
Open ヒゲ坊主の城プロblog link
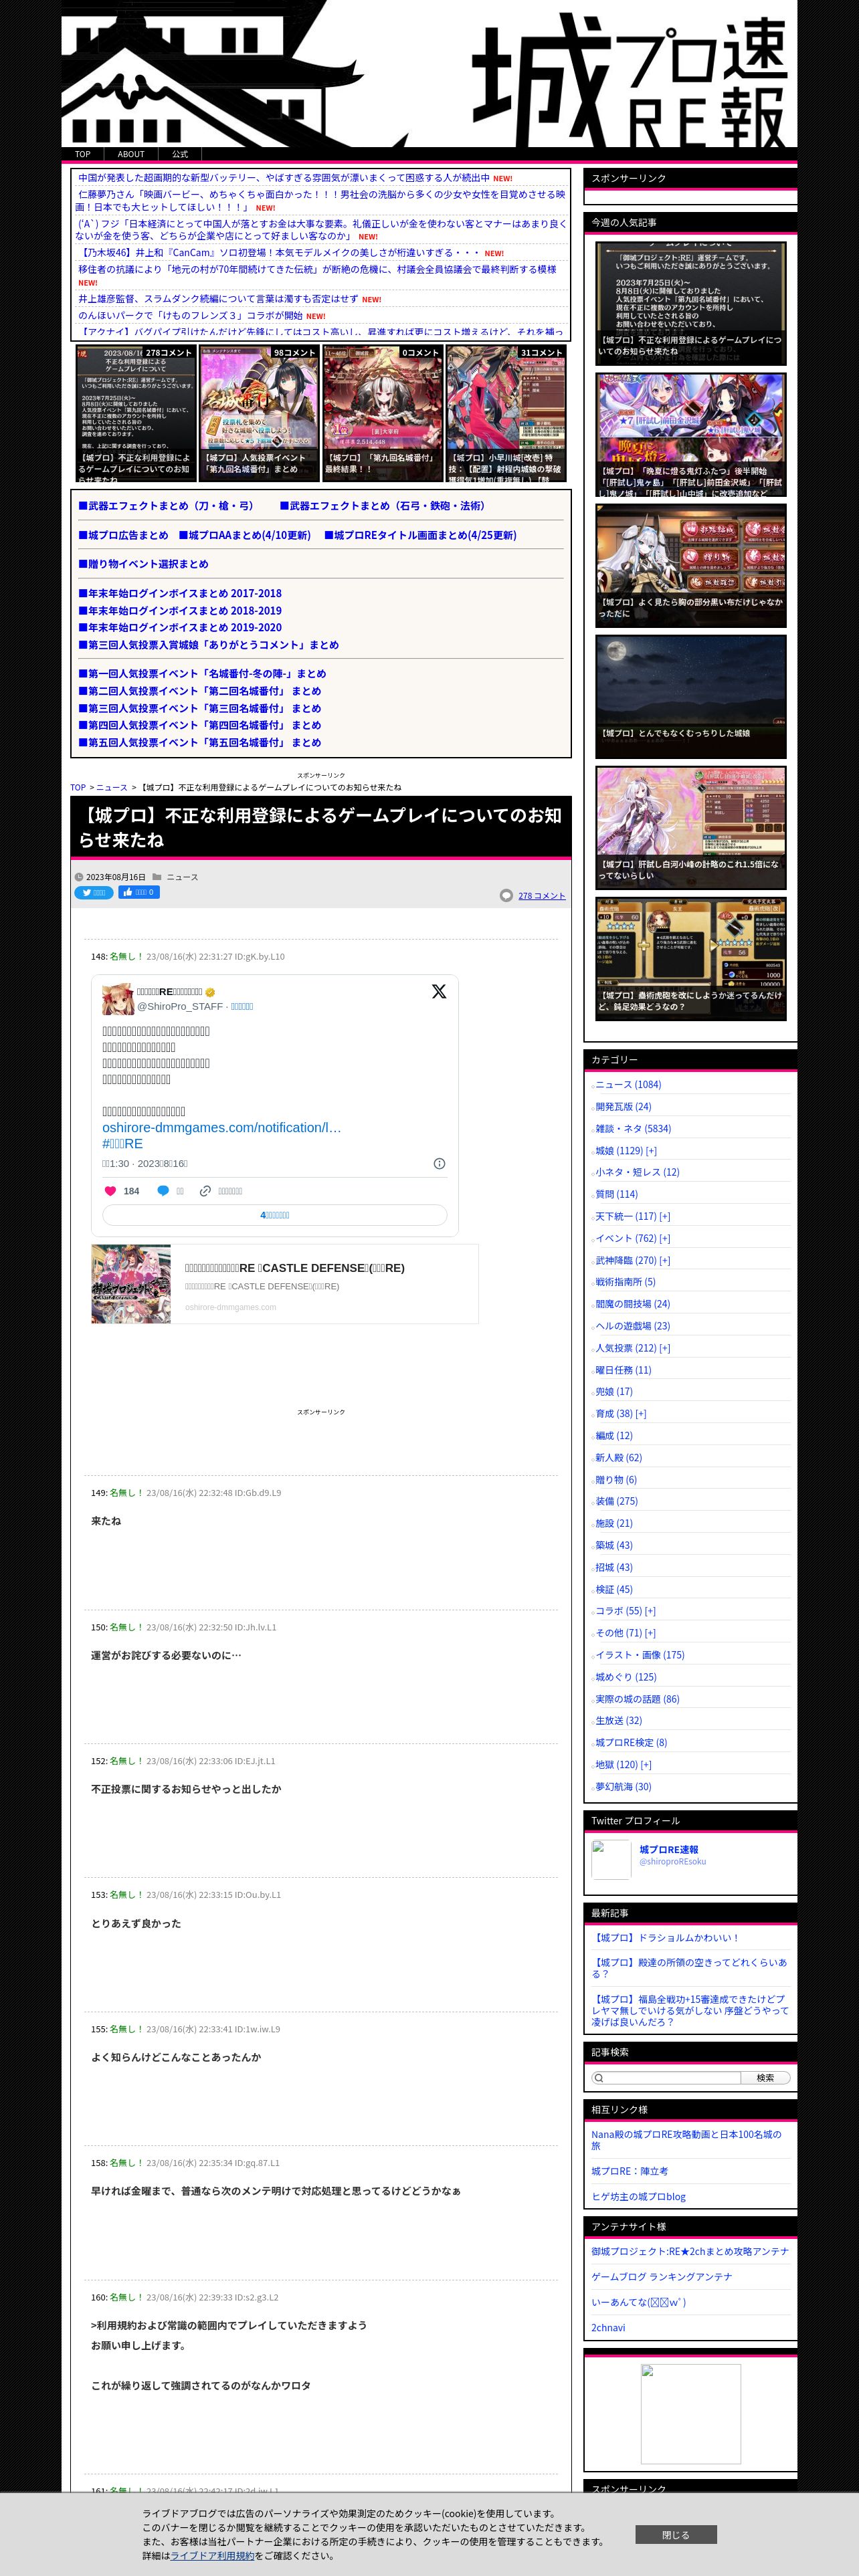click(x=638, y=2196)
